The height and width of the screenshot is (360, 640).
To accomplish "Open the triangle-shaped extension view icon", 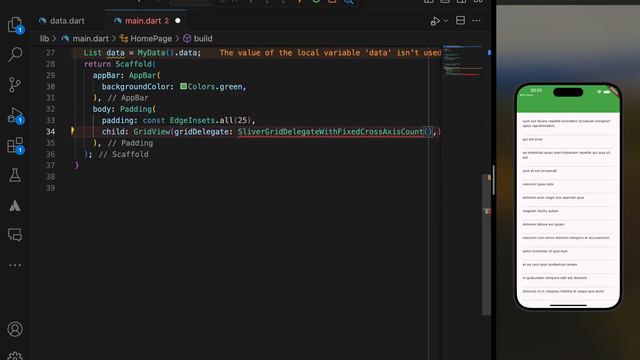I will point(15,205).
